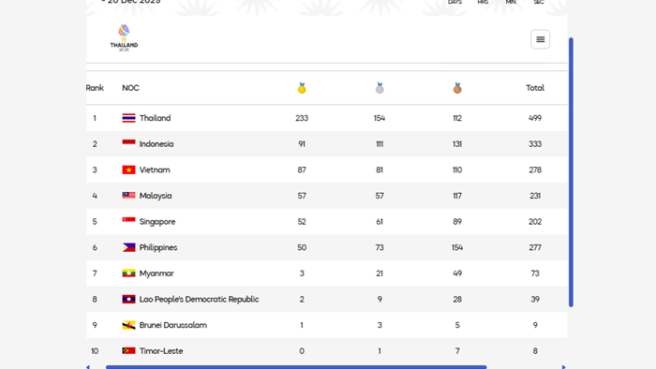Viewport: 656px width, 369px height.
Task: Select Brunei Darussalam country name
Action: tap(173, 325)
